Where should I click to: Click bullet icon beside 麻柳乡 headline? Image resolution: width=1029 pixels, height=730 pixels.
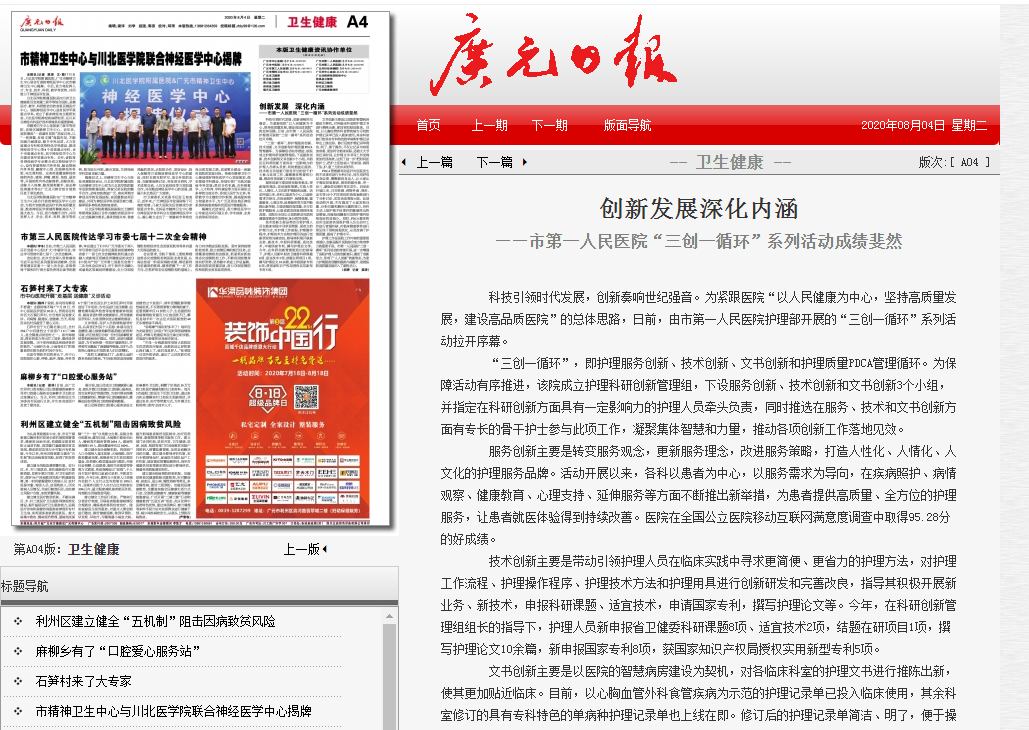(17, 651)
